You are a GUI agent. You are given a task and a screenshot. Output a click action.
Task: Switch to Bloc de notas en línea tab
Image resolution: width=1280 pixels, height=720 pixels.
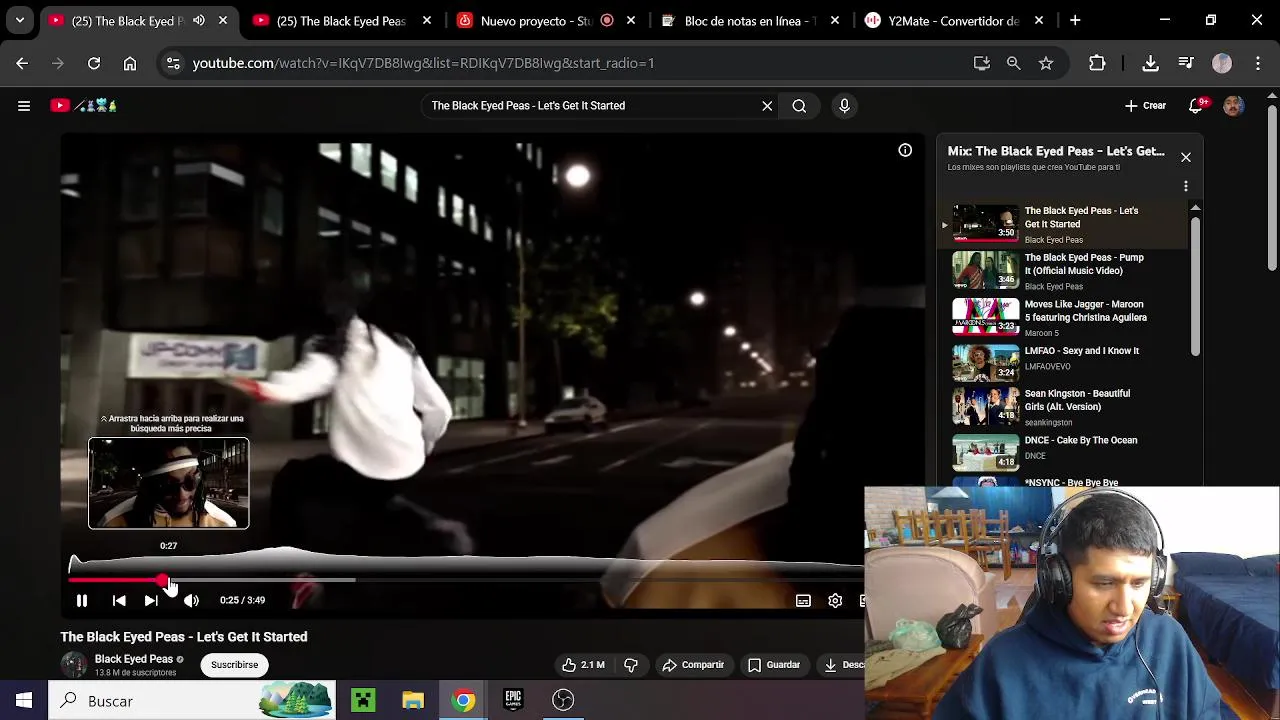point(750,20)
